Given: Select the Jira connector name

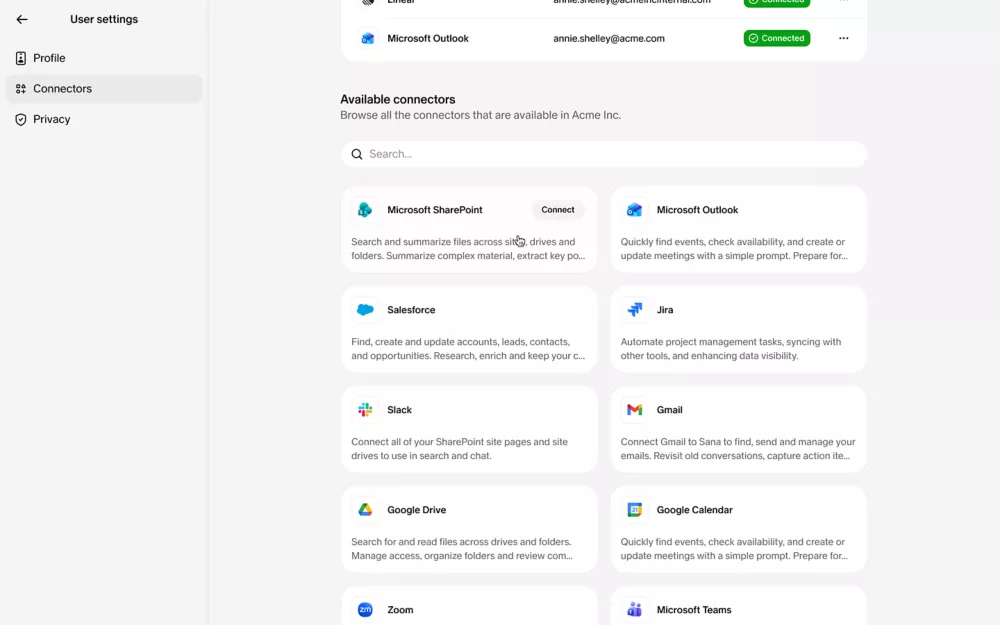Looking at the screenshot, I should click(665, 310).
